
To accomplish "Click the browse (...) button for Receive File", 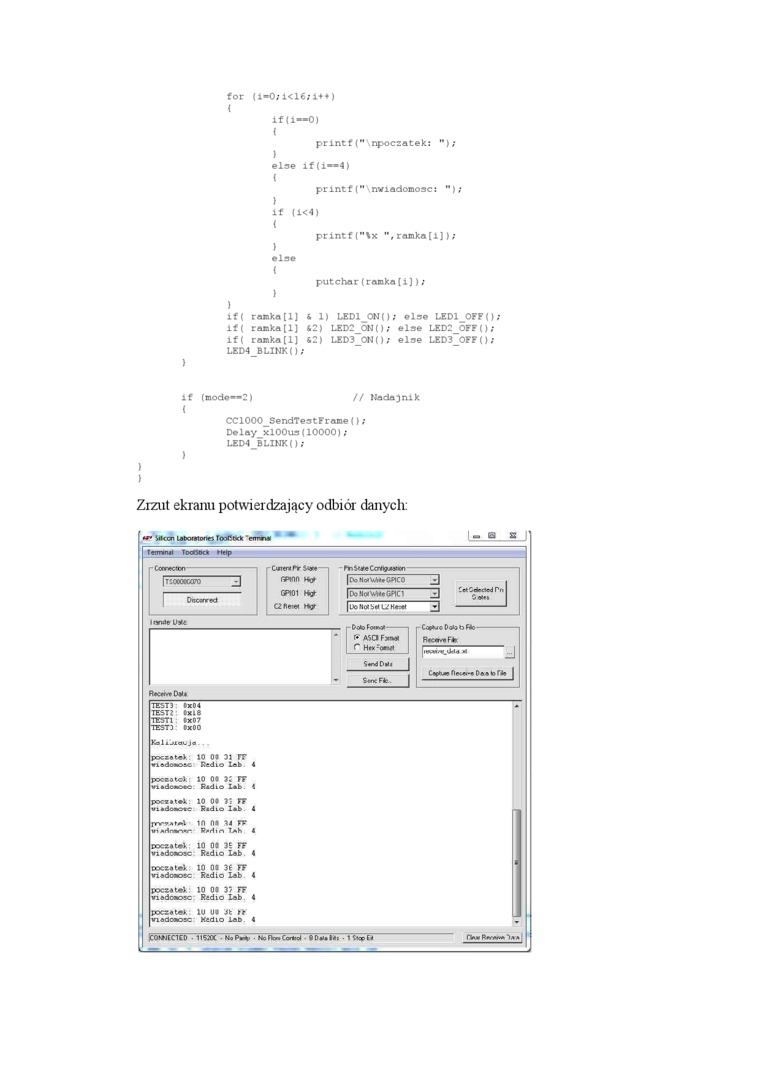I will [x=509, y=651].
